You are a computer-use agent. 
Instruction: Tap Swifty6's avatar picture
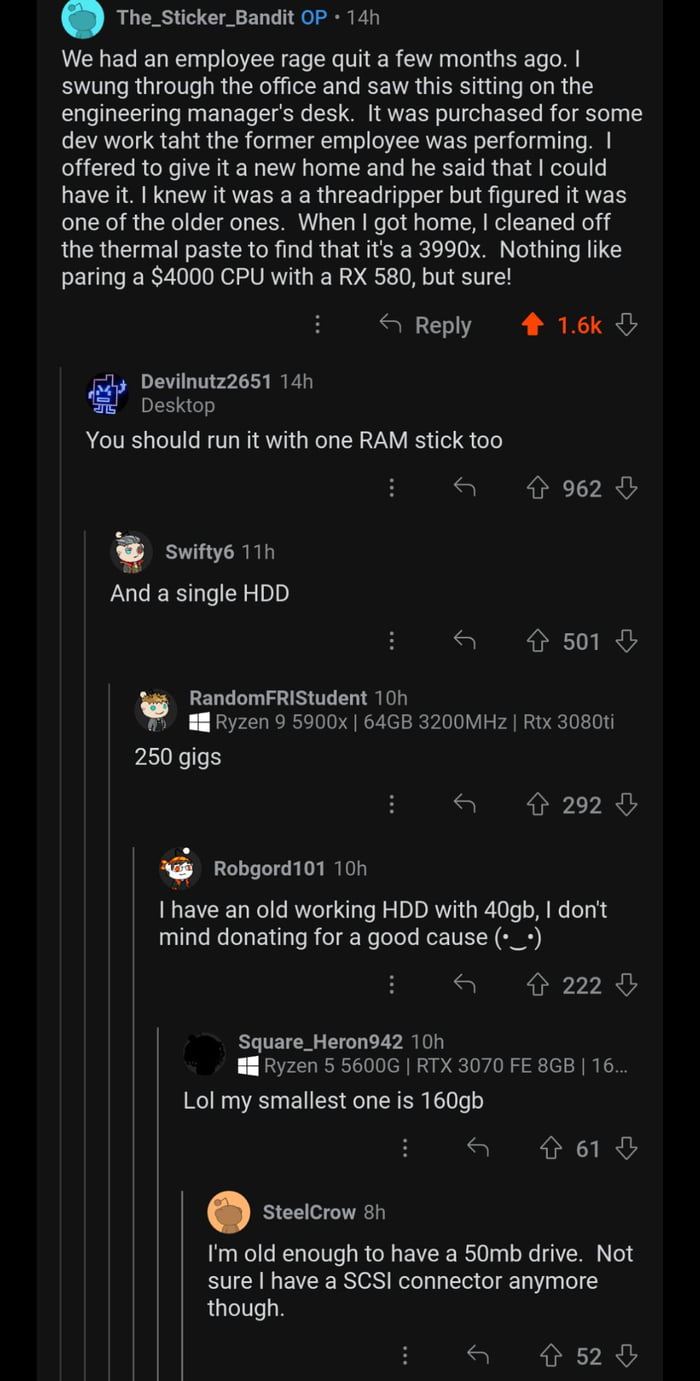(131, 552)
